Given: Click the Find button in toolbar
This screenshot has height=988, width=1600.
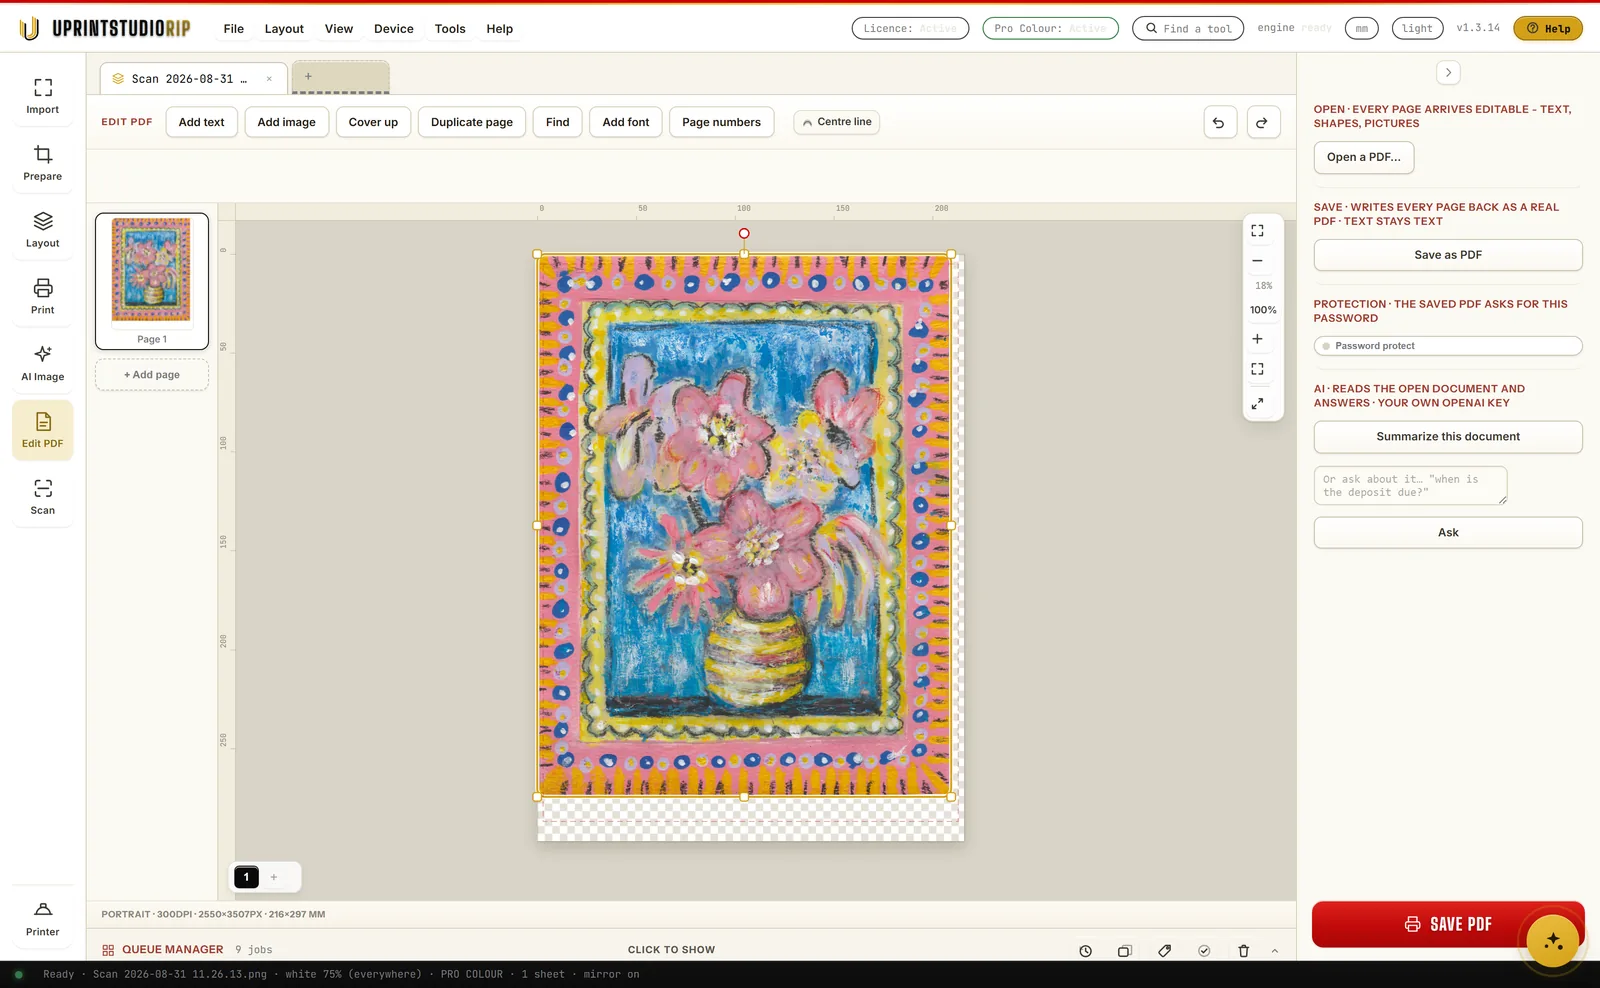Looking at the screenshot, I should [558, 122].
